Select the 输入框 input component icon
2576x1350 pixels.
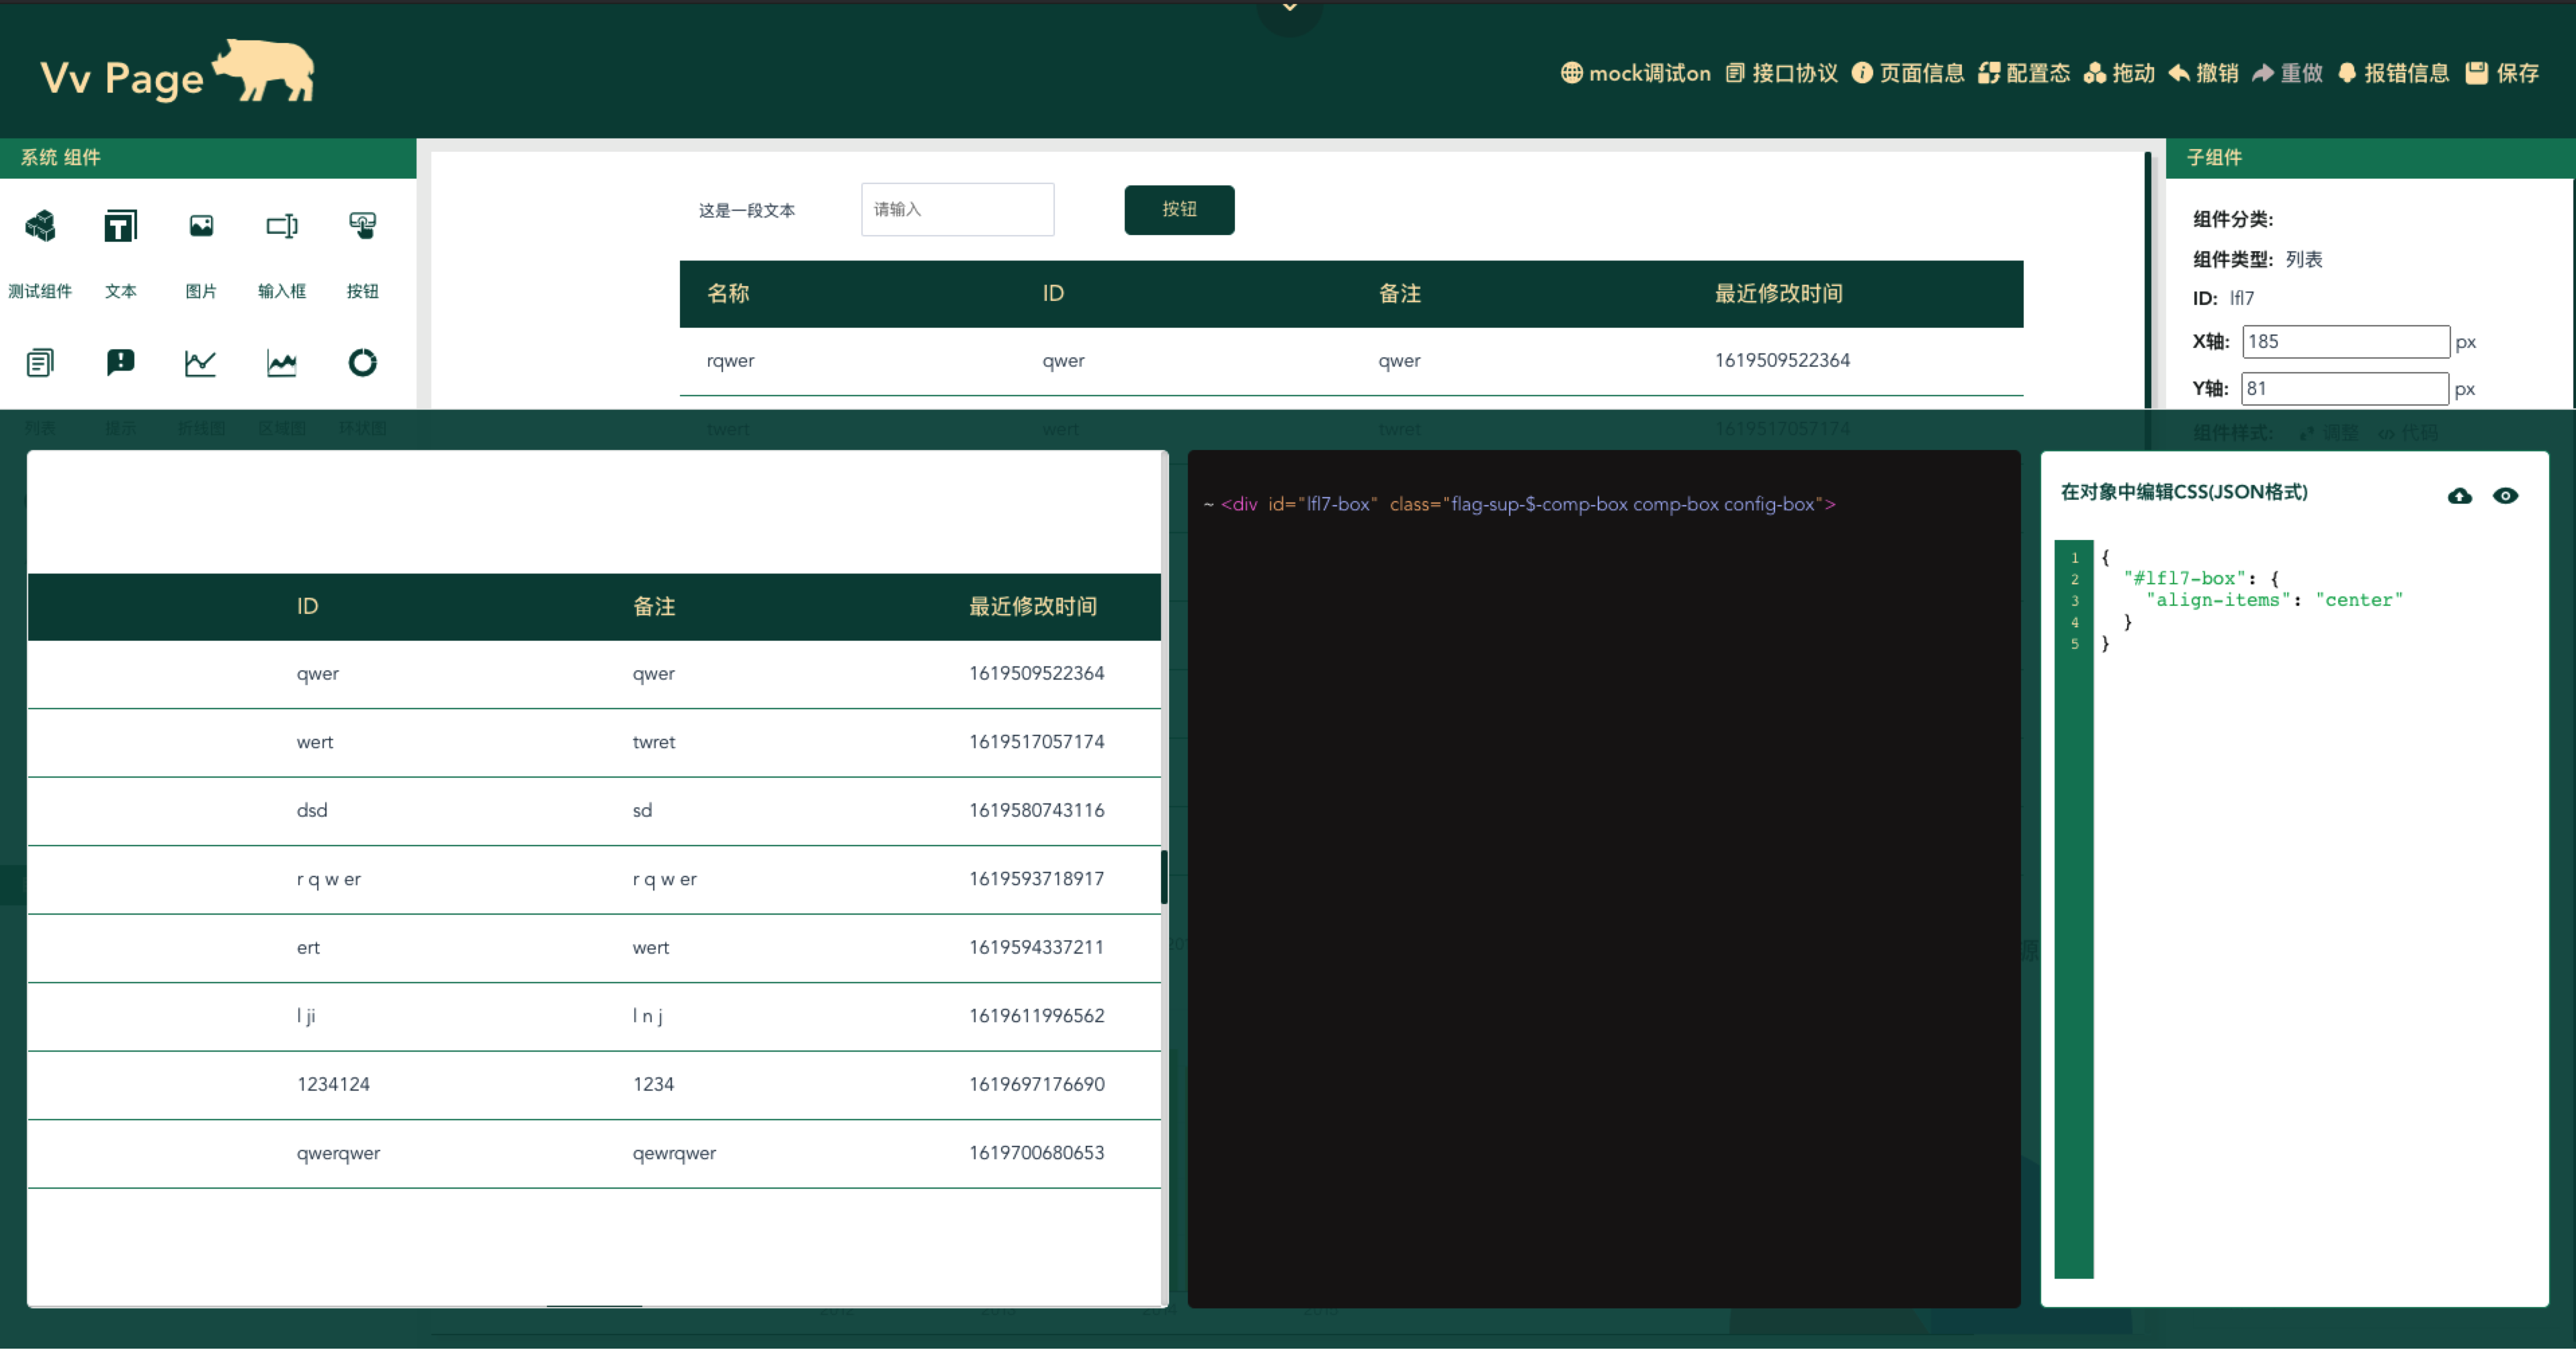click(282, 226)
